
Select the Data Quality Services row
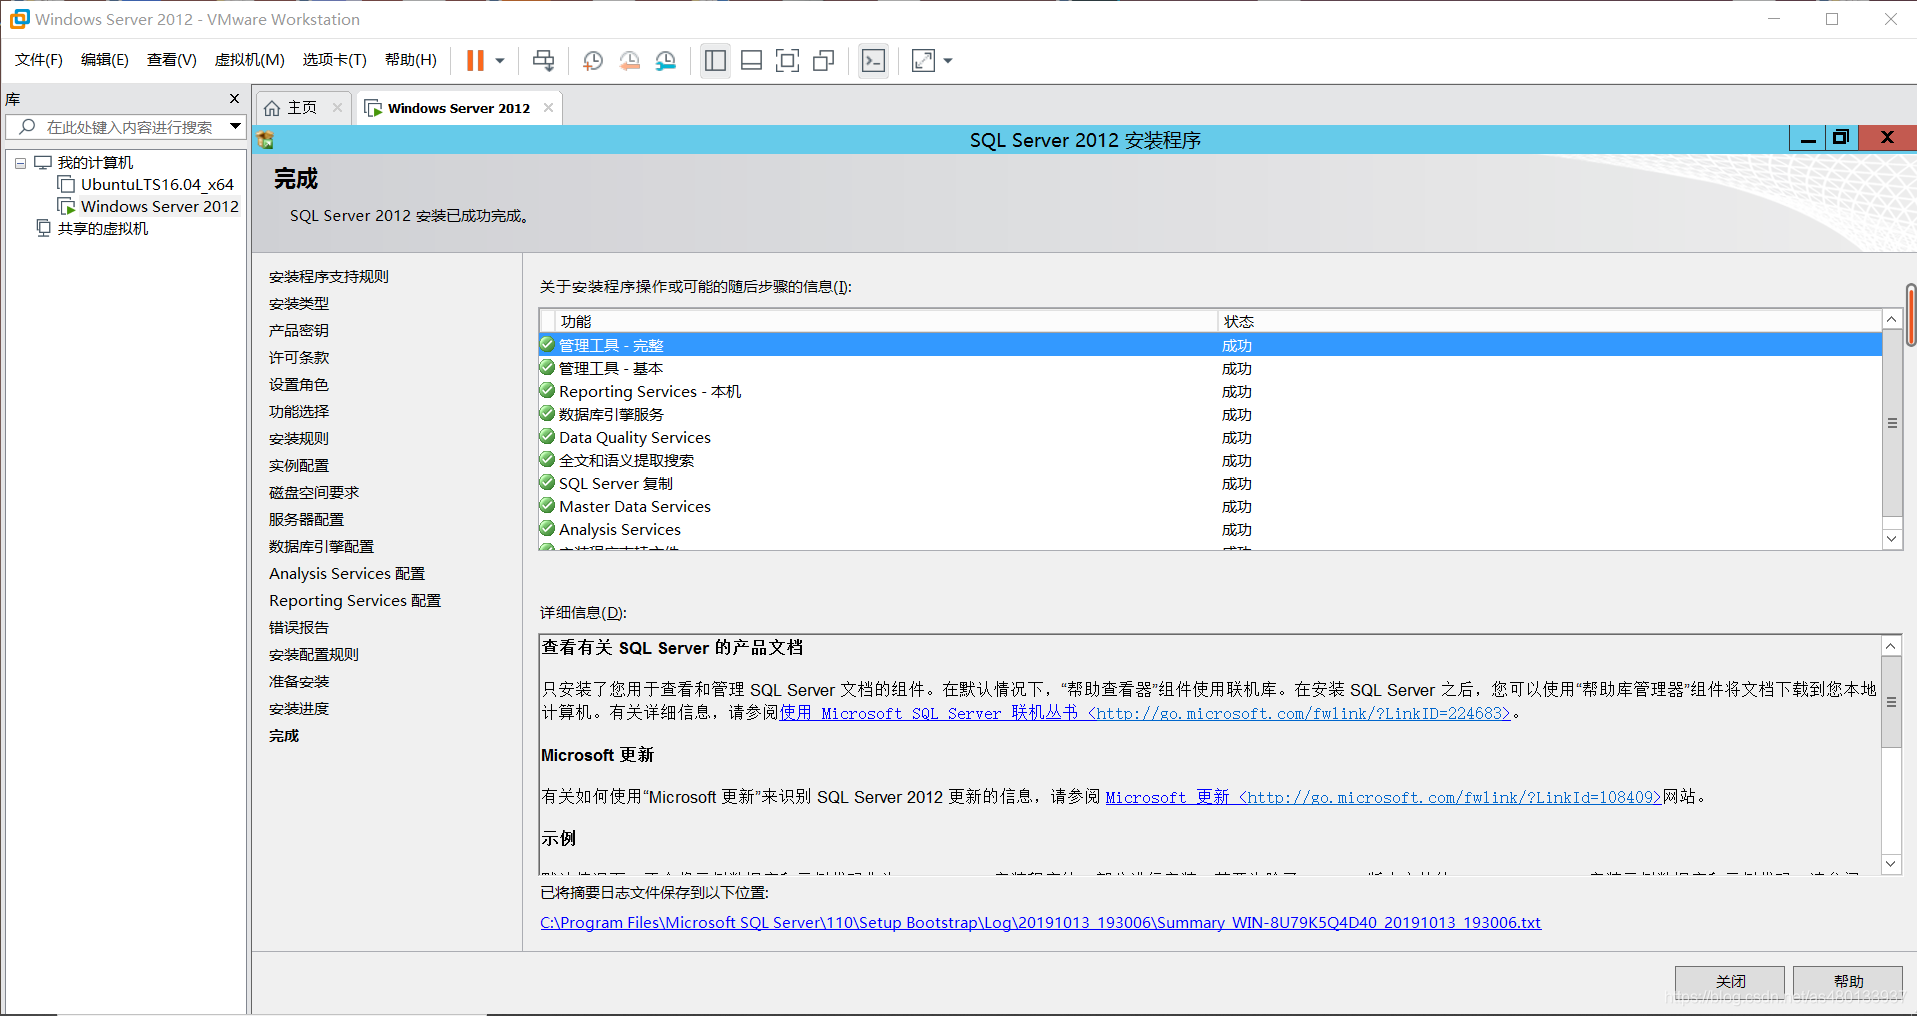pos(1210,437)
